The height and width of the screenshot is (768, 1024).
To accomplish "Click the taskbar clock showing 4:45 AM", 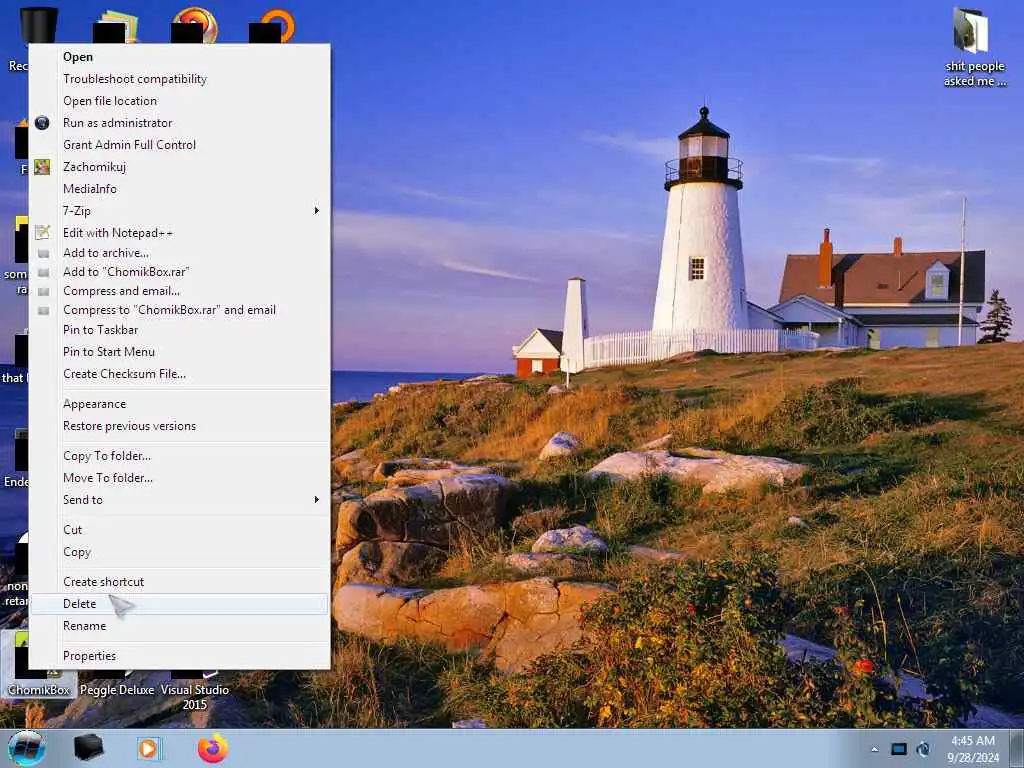I will 973,749.
